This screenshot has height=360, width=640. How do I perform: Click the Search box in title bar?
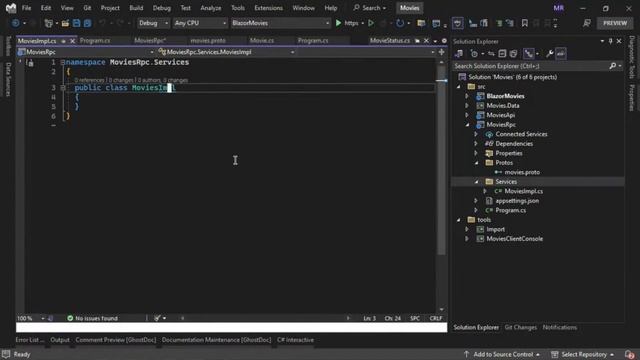(370, 8)
